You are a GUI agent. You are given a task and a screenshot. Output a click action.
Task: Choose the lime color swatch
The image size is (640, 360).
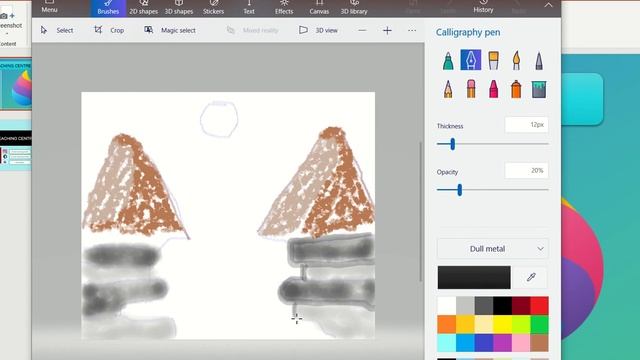521,324
